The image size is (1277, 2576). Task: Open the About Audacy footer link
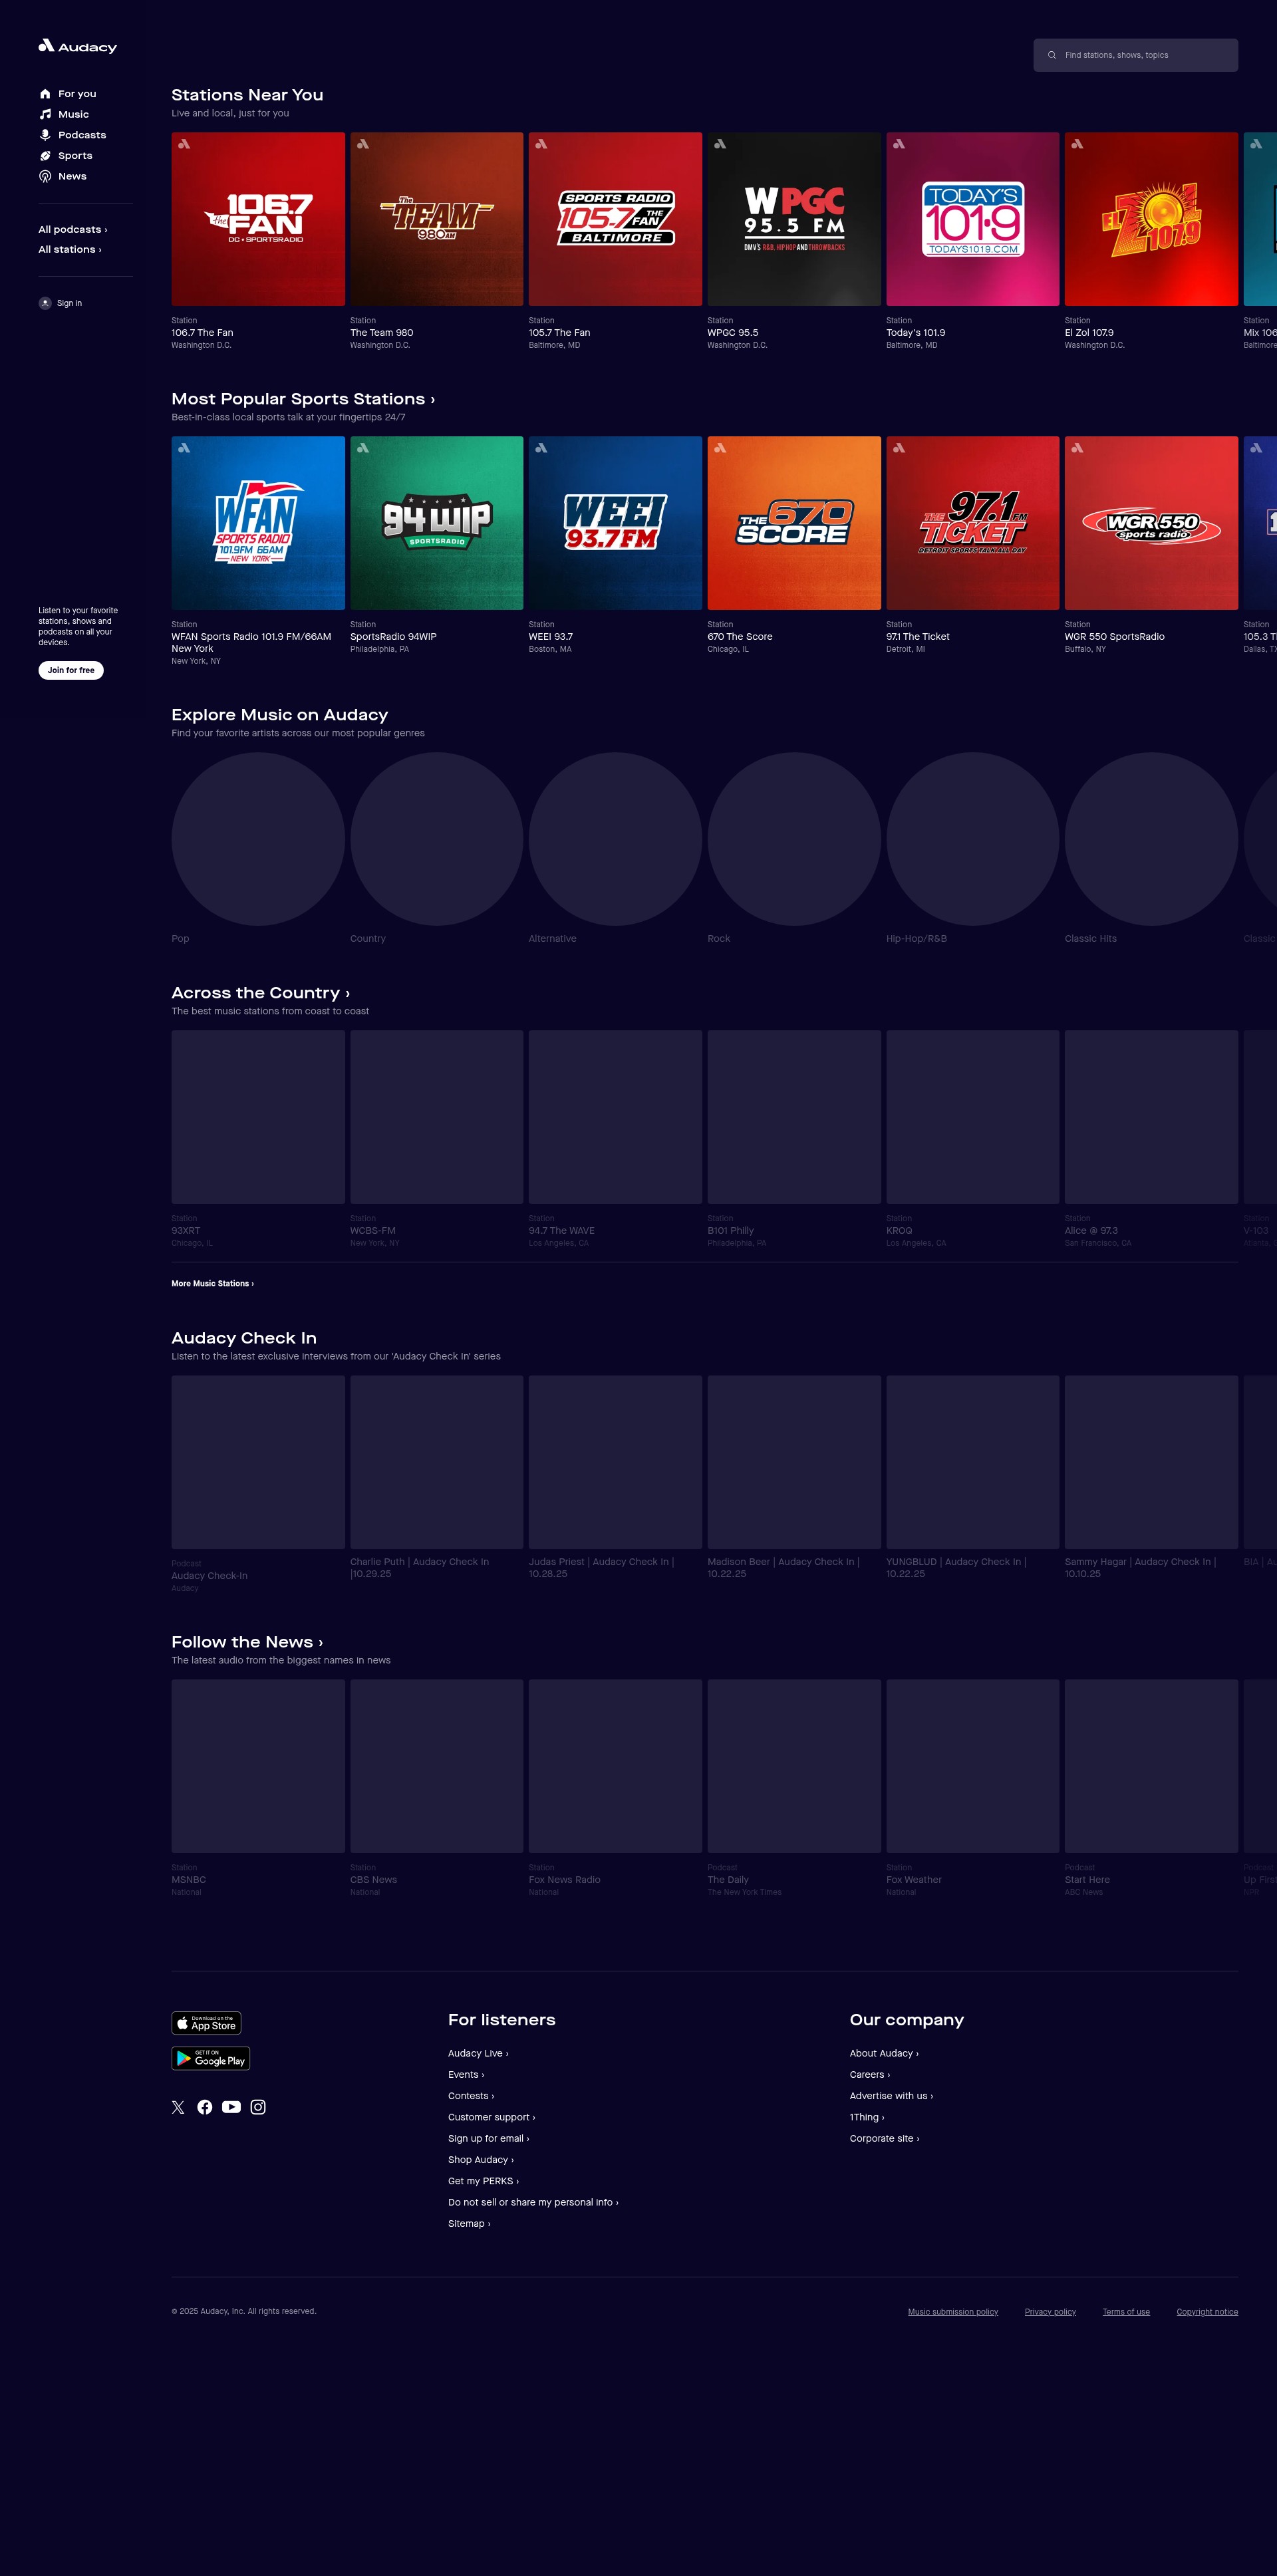tap(884, 2053)
